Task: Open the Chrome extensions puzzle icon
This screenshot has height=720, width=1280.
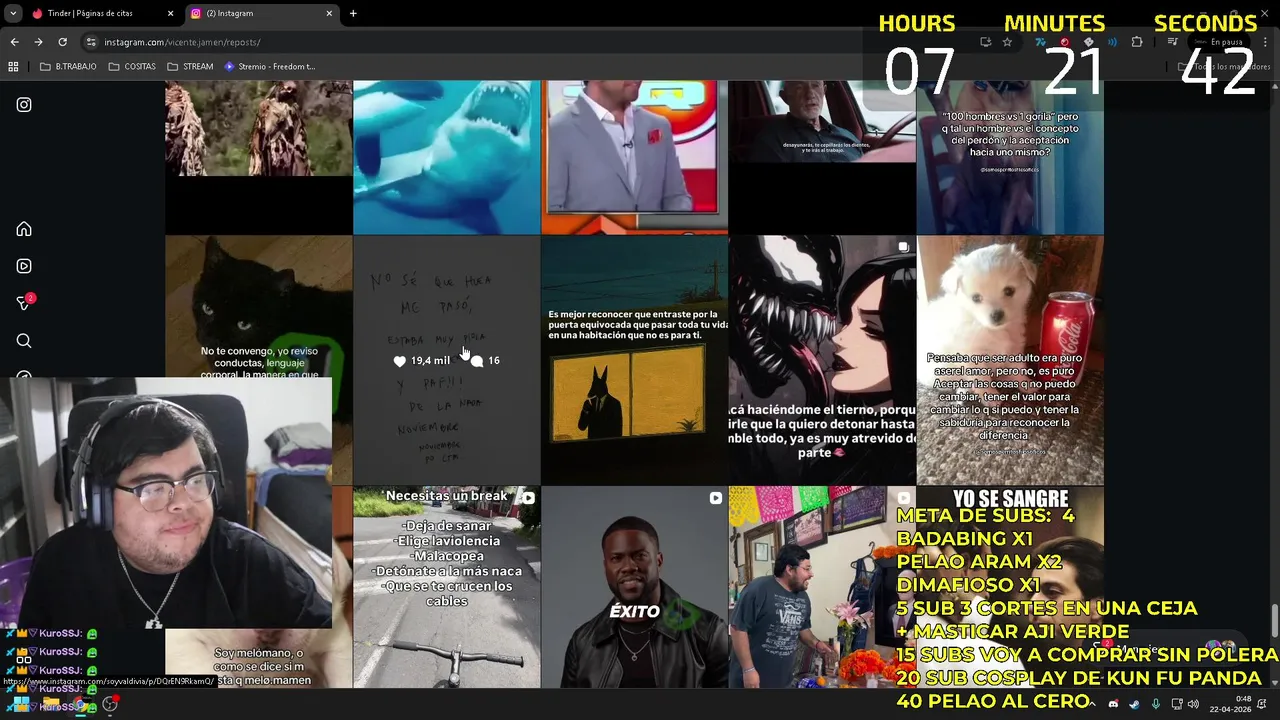Action: [1136, 42]
